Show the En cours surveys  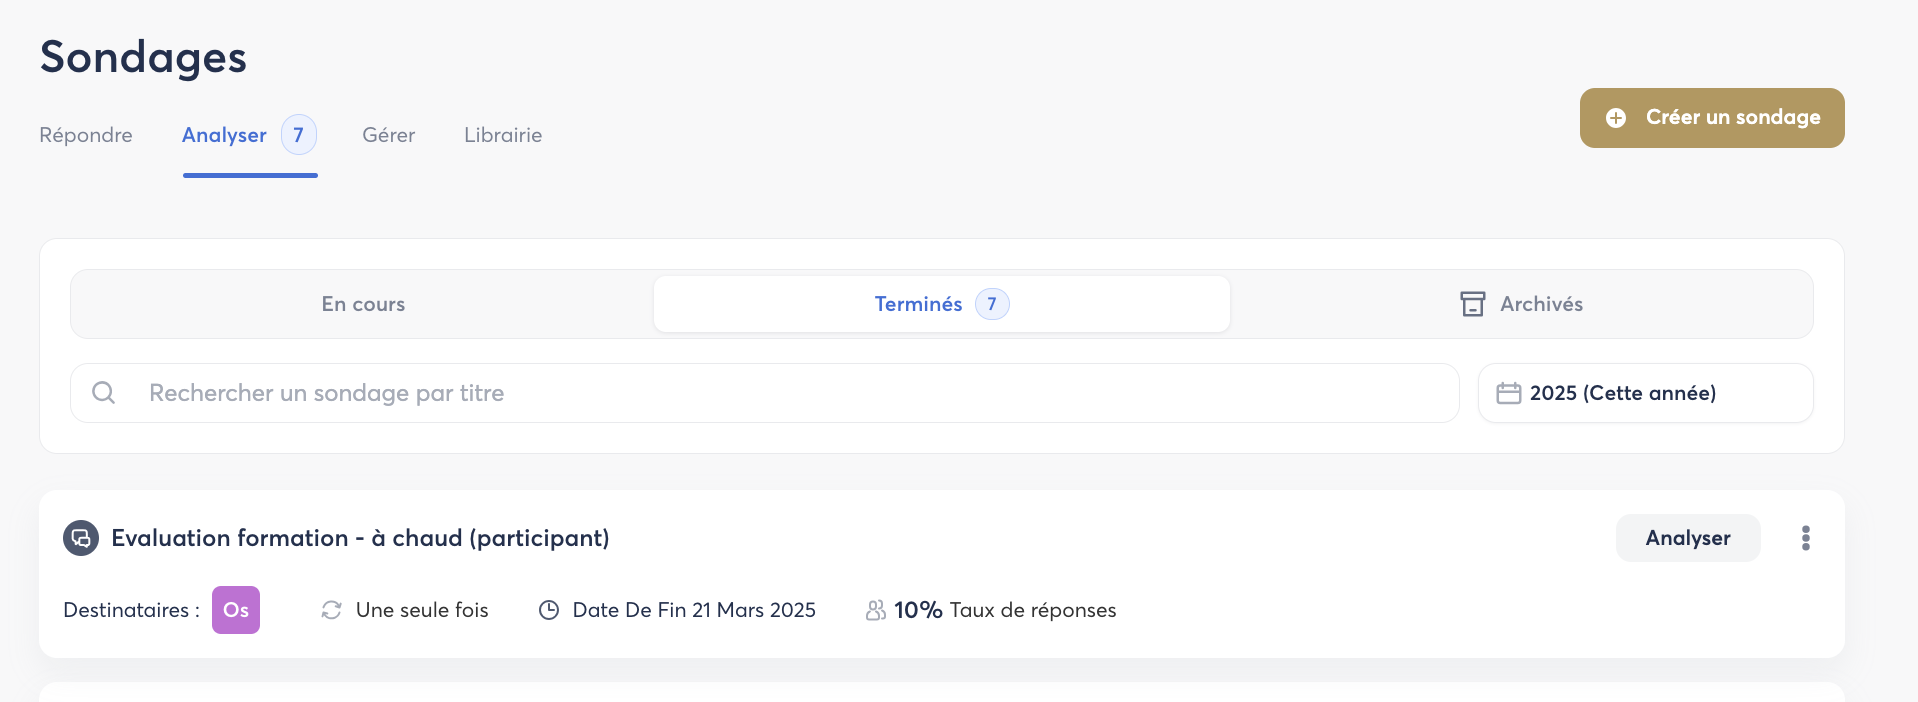(x=363, y=304)
